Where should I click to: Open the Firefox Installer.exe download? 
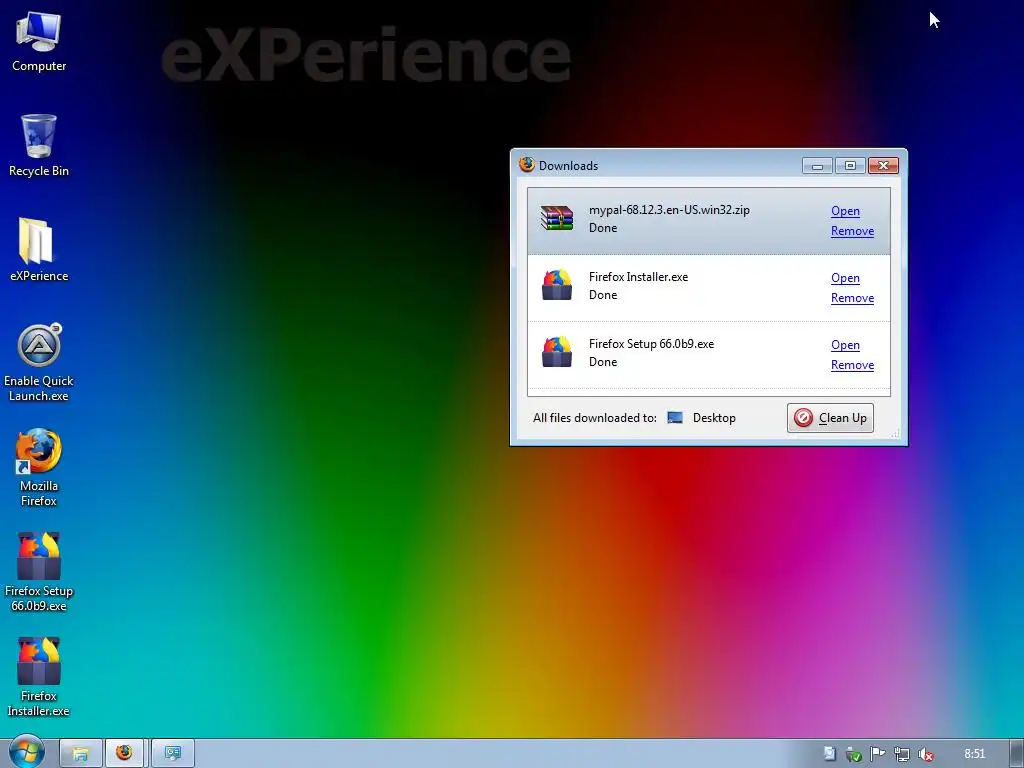coord(845,278)
